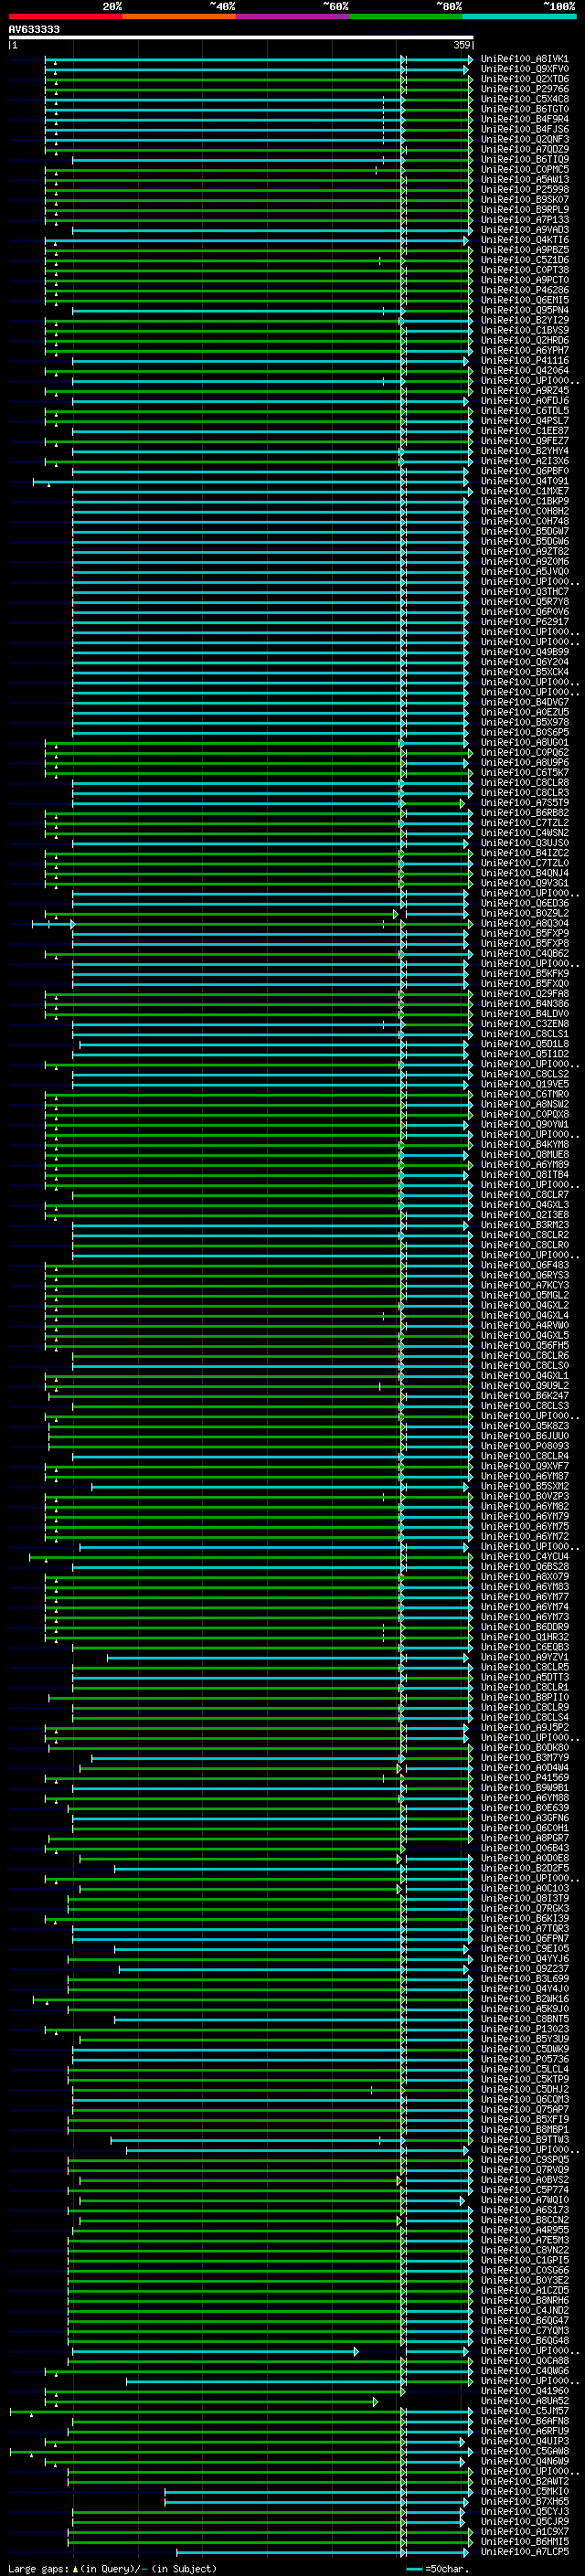The width and height of the screenshot is (585, 2576).
Task: Select the UniRef100_Q42064 label
Action: pos(524,370)
